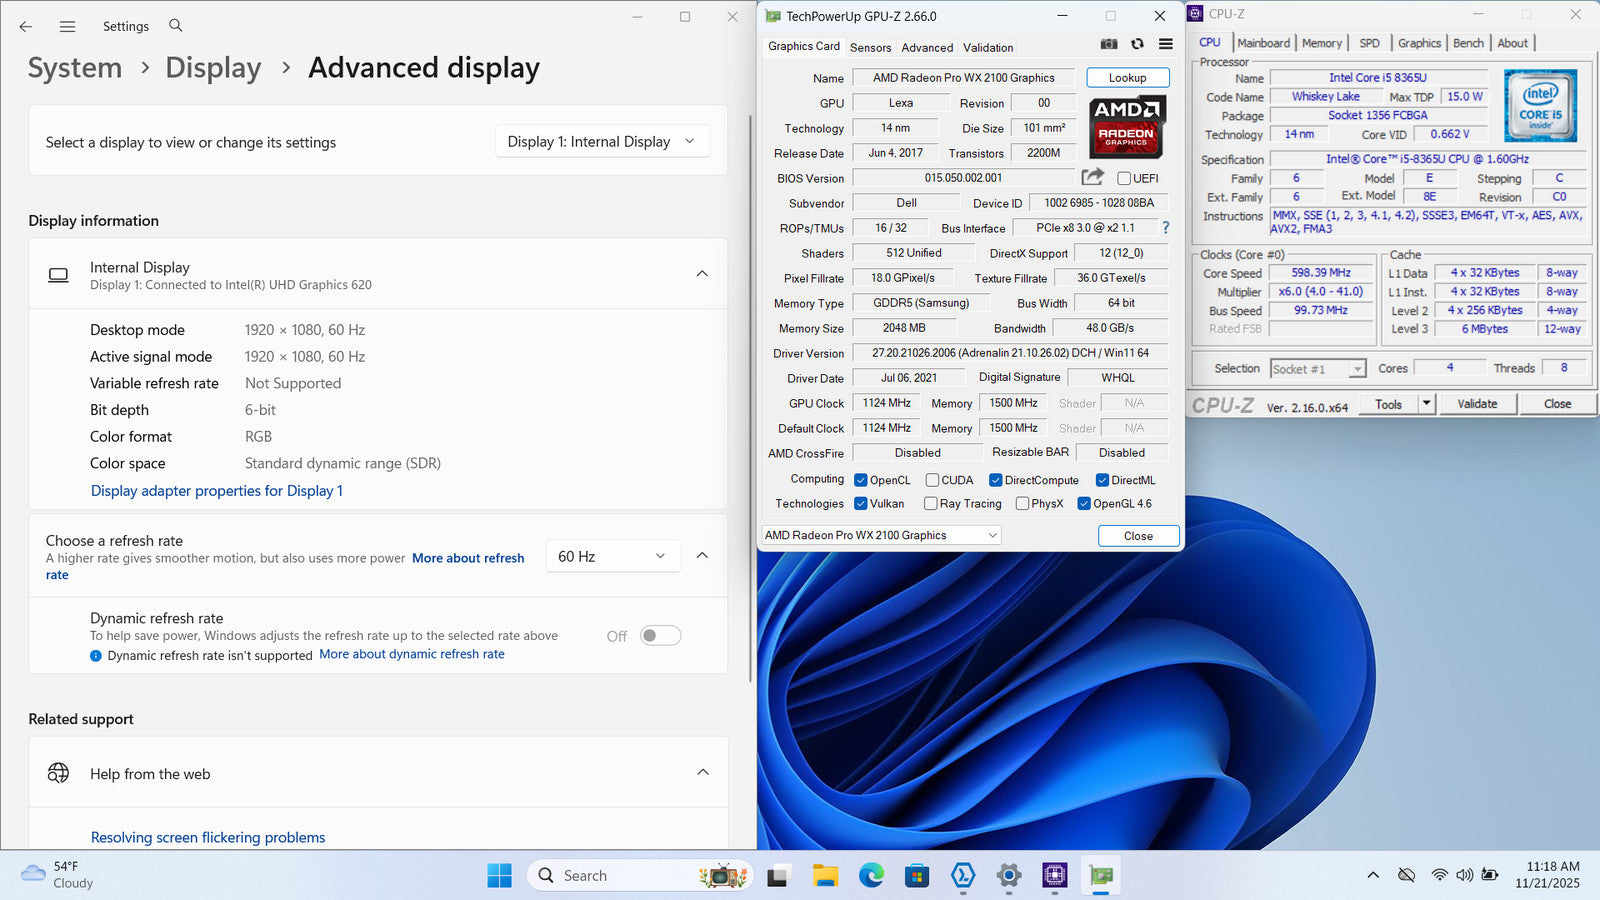Screen dimensions: 1600x900
Task: Open the GPU-Z hamburger menu
Action: (1166, 44)
